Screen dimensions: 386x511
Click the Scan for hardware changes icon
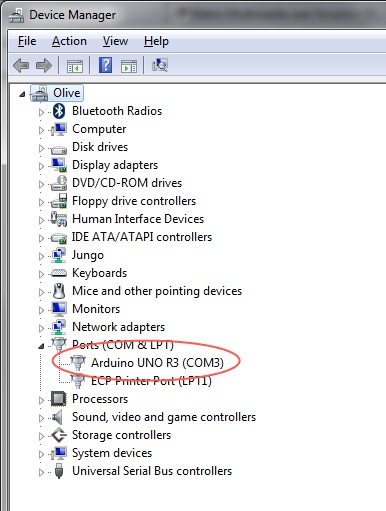click(x=160, y=65)
